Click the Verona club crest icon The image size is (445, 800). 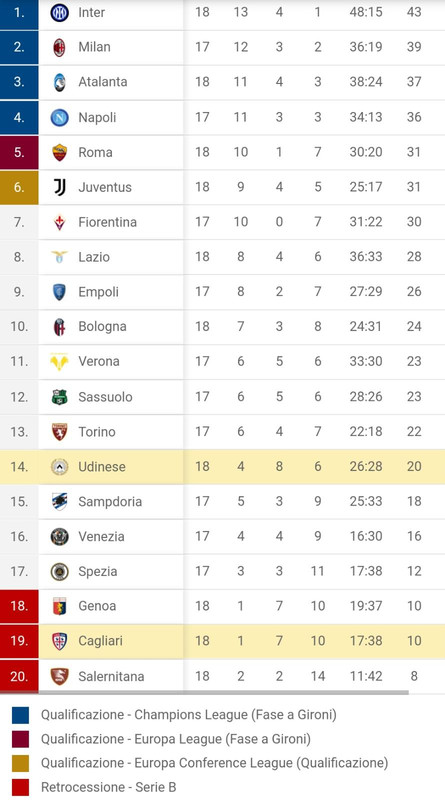(60, 362)
